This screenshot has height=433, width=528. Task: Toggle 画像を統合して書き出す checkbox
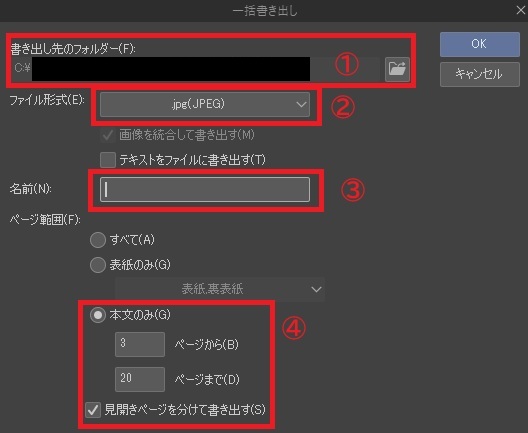(x=108, y=135)
